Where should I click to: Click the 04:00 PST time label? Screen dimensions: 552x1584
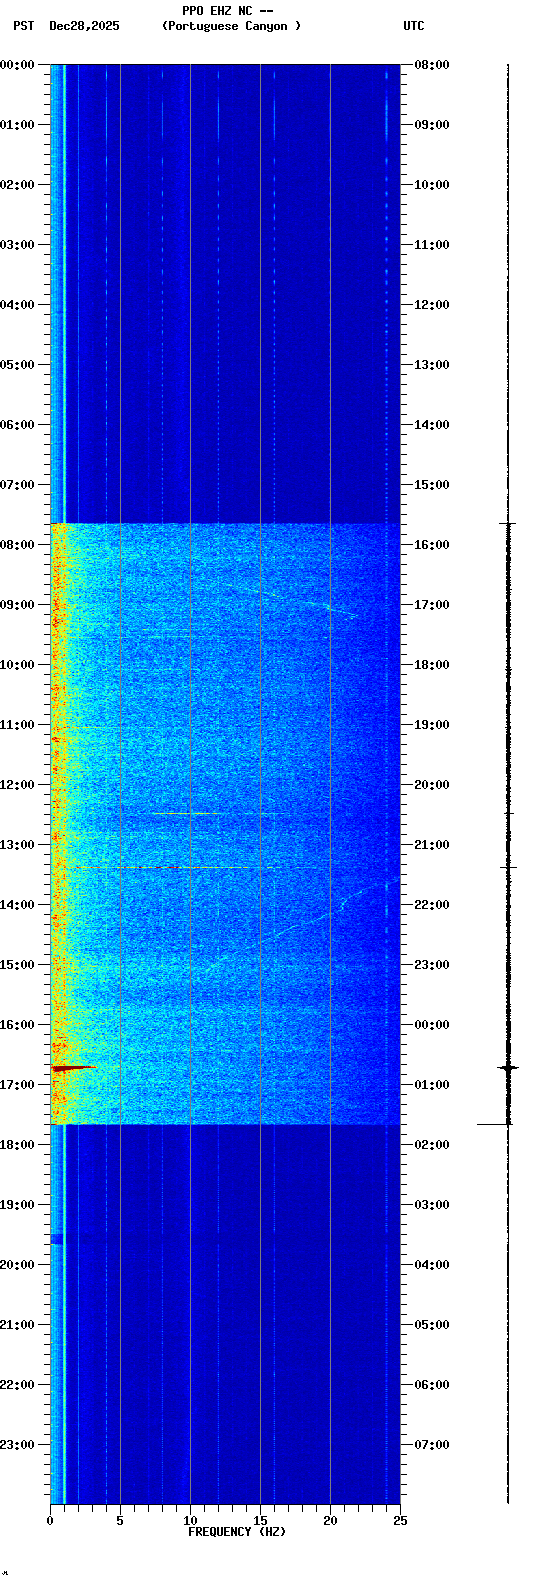pos(17,305)
